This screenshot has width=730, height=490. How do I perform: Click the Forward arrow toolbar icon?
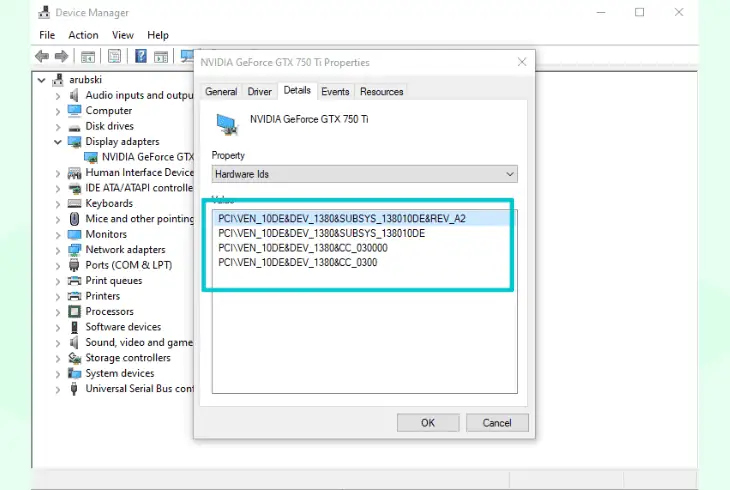click(x=61, y=57)
